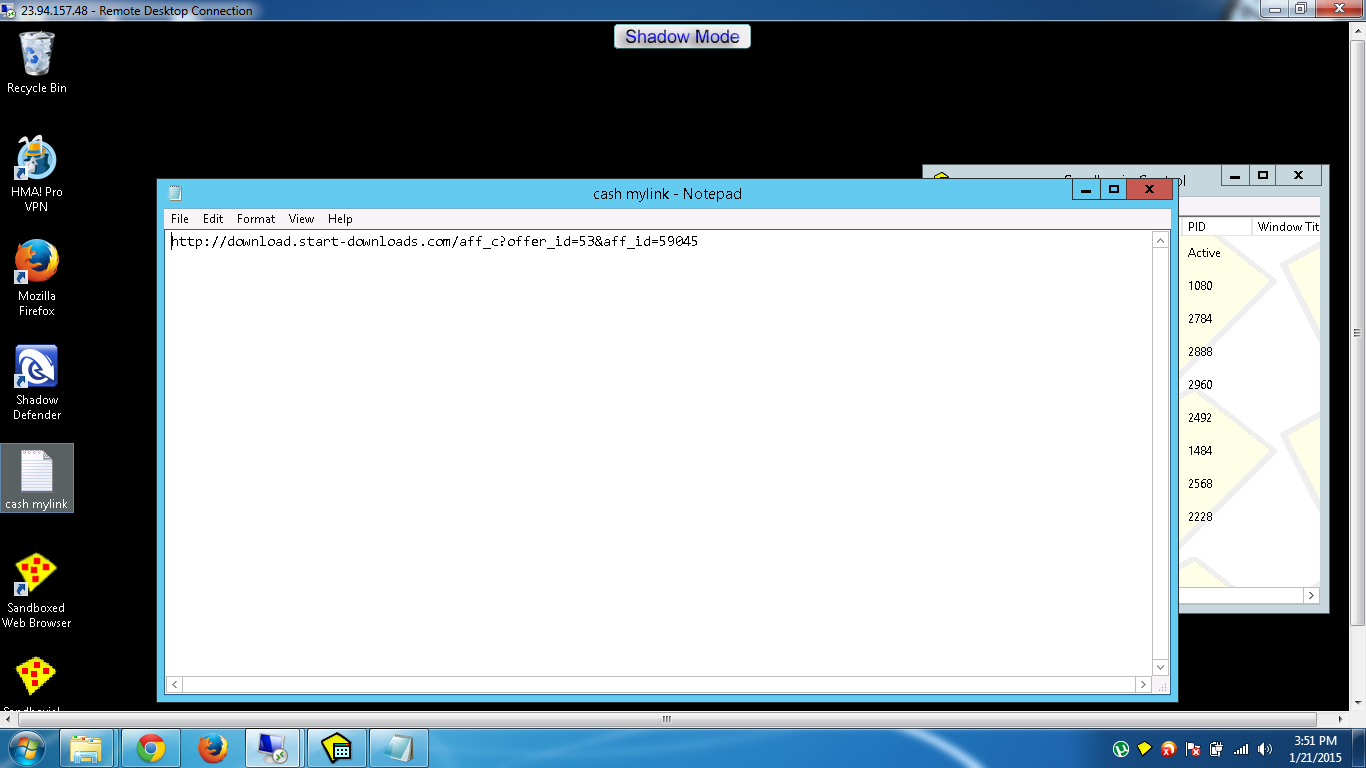Click the red round tray icon
1366x768 pixels.
pyautogui.click(x=1169, y=749)
